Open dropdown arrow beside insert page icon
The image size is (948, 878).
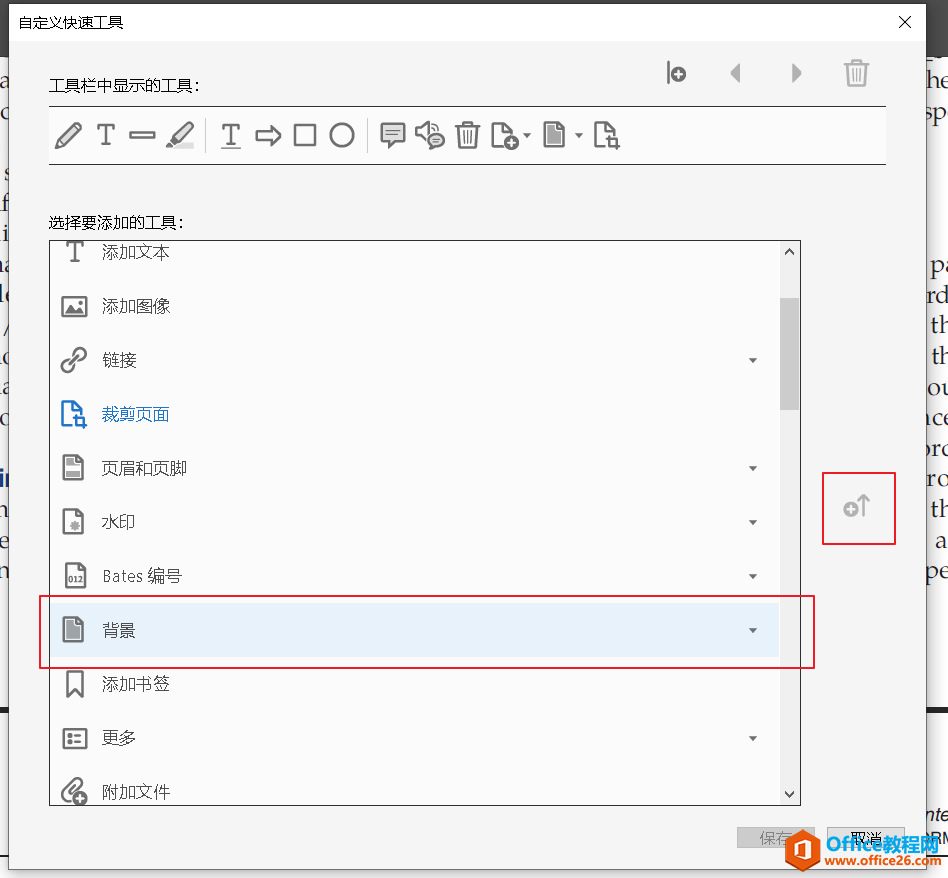[x=527, y=135]
